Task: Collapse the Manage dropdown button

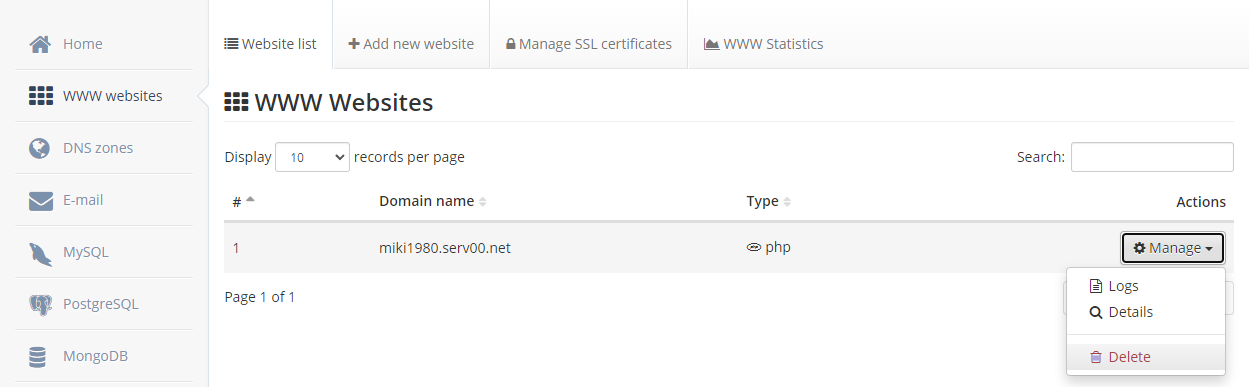Action: (x=1173, y=248)
